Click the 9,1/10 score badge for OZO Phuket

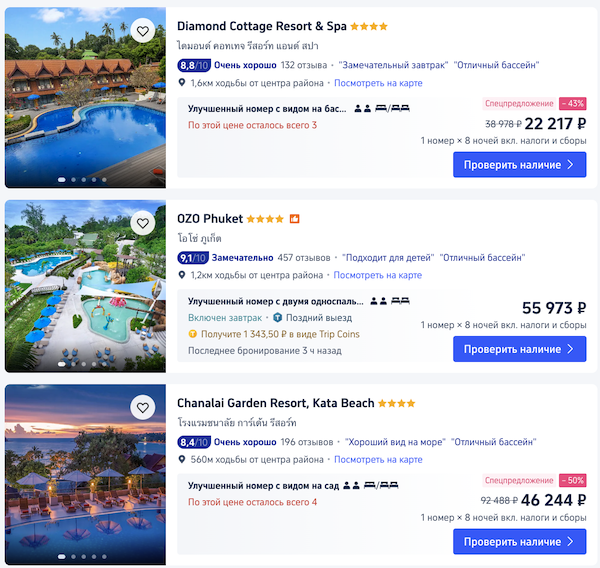click(193, 257)
